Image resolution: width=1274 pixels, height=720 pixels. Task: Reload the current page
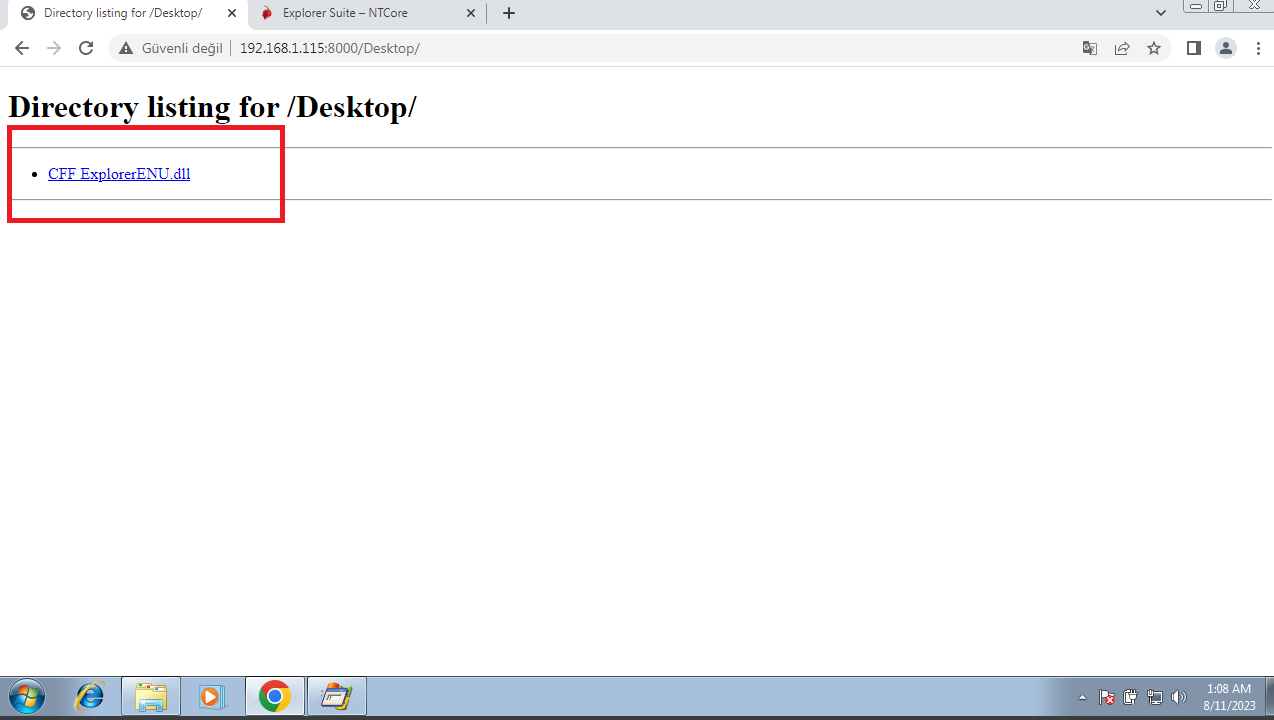coord(86,48)
